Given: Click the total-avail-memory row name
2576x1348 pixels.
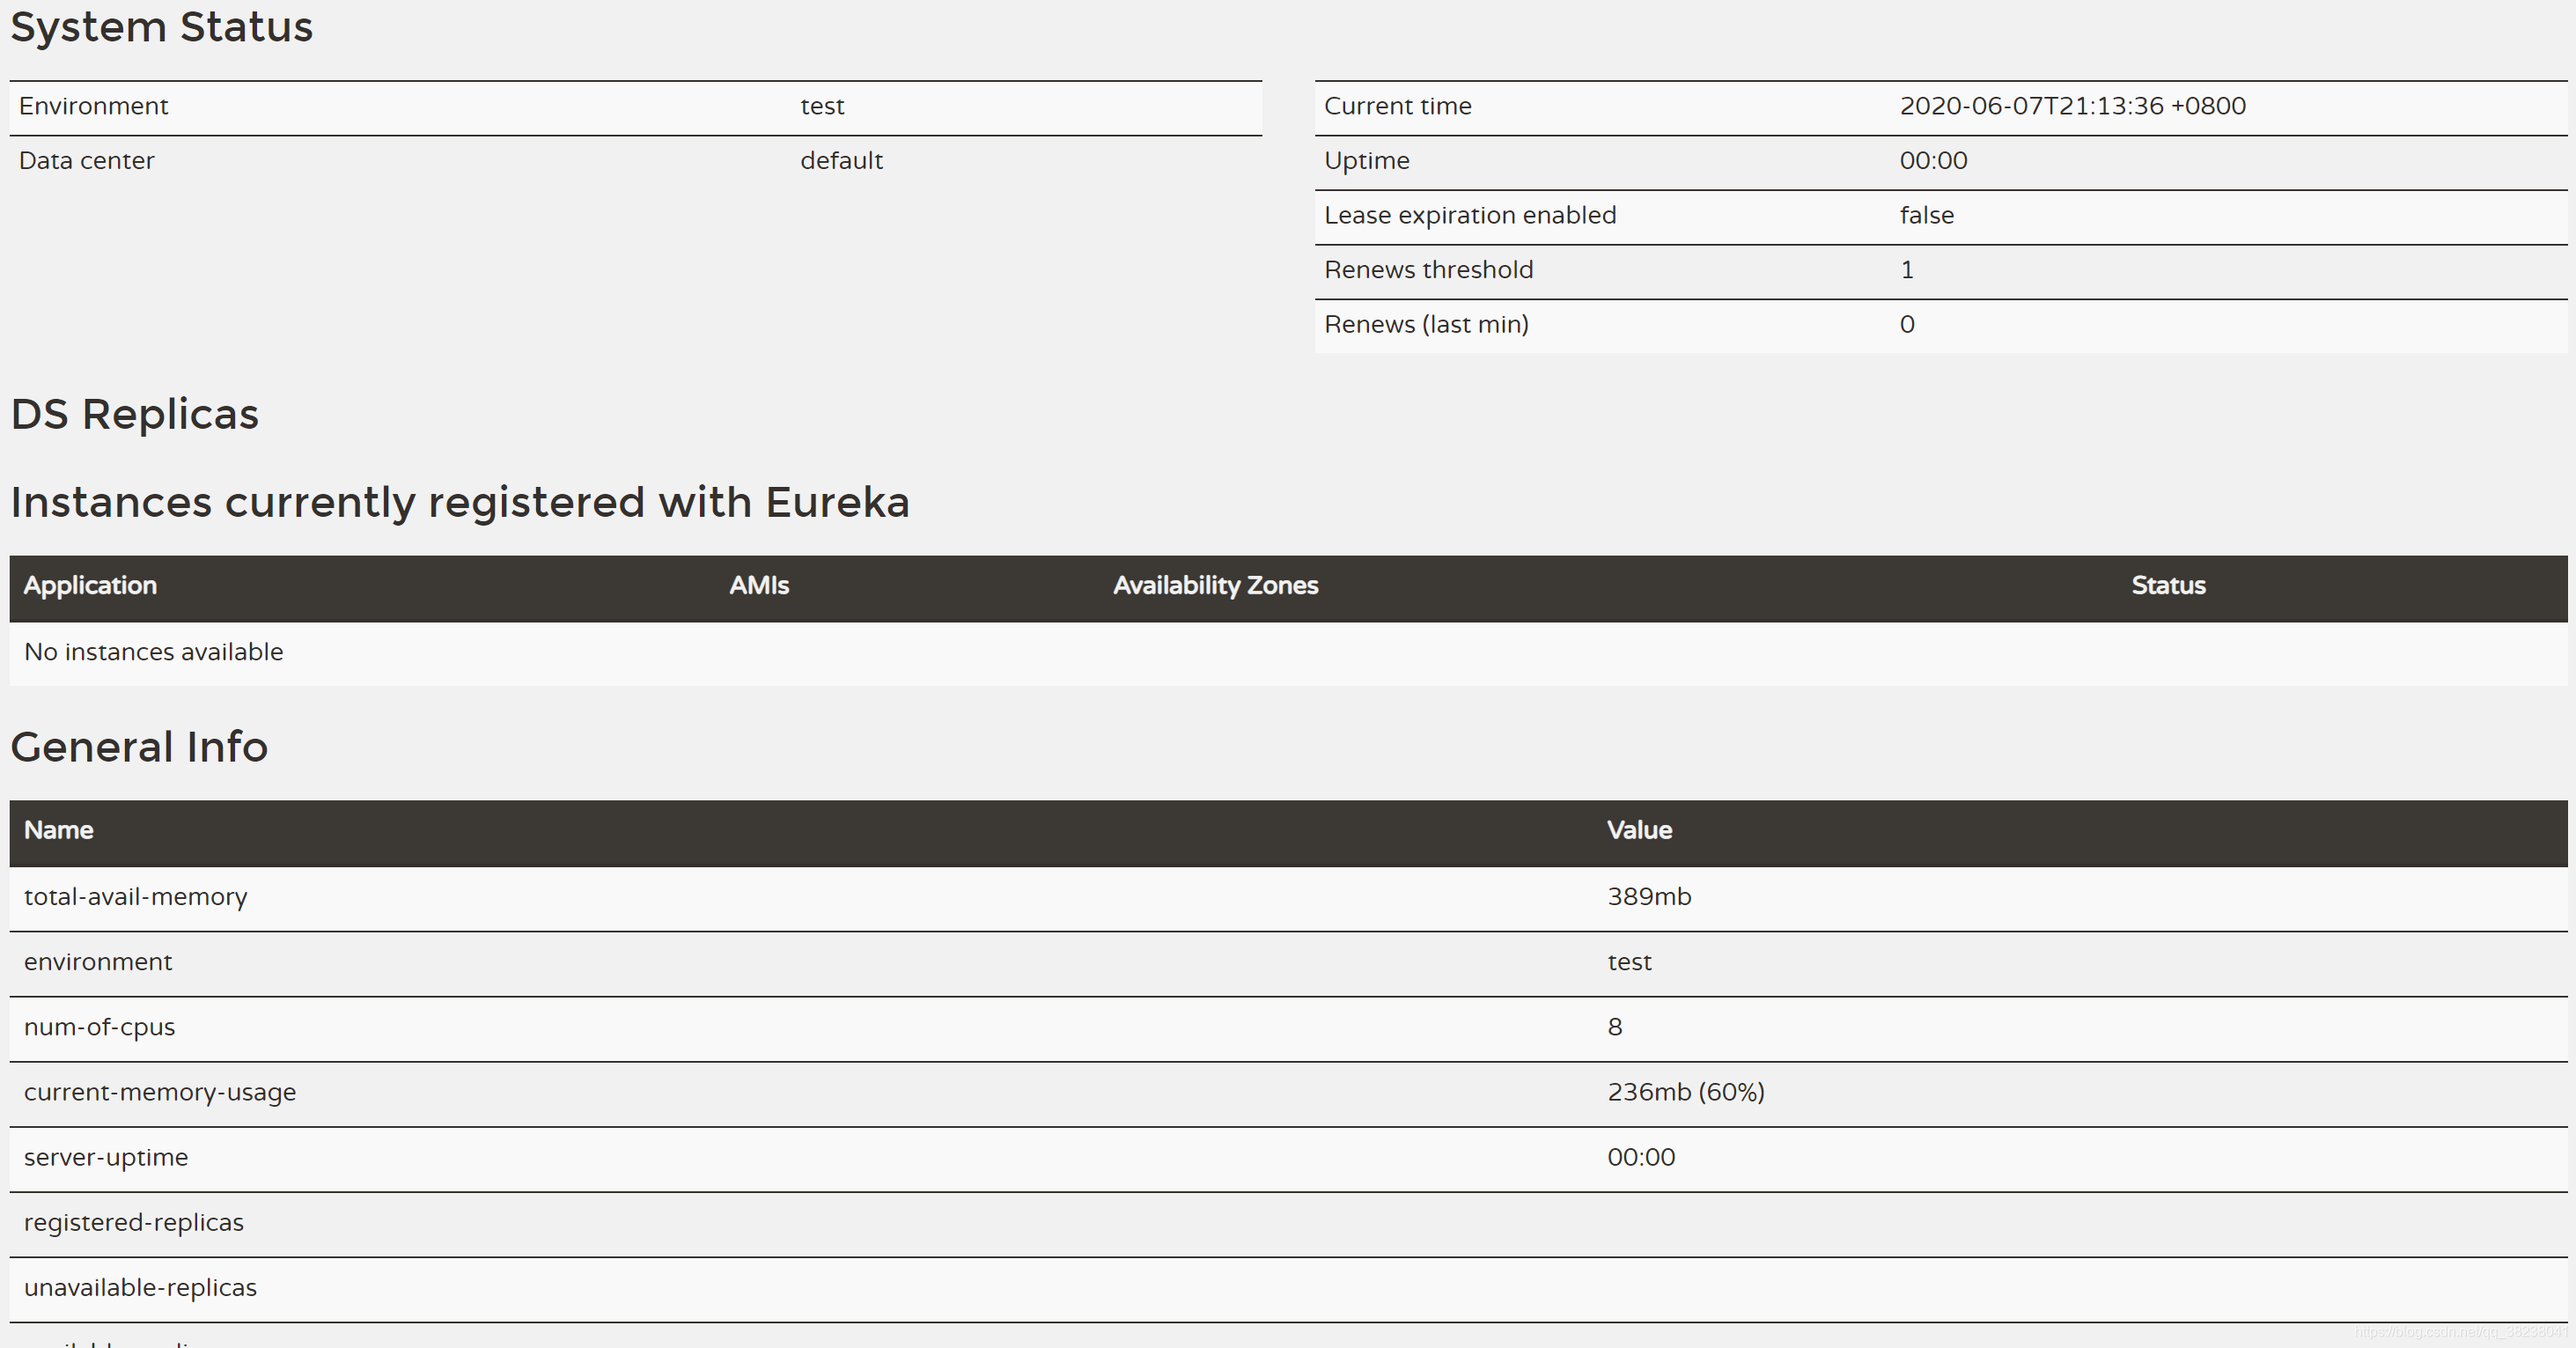Looking at the screenshot, I should point(135,897).
